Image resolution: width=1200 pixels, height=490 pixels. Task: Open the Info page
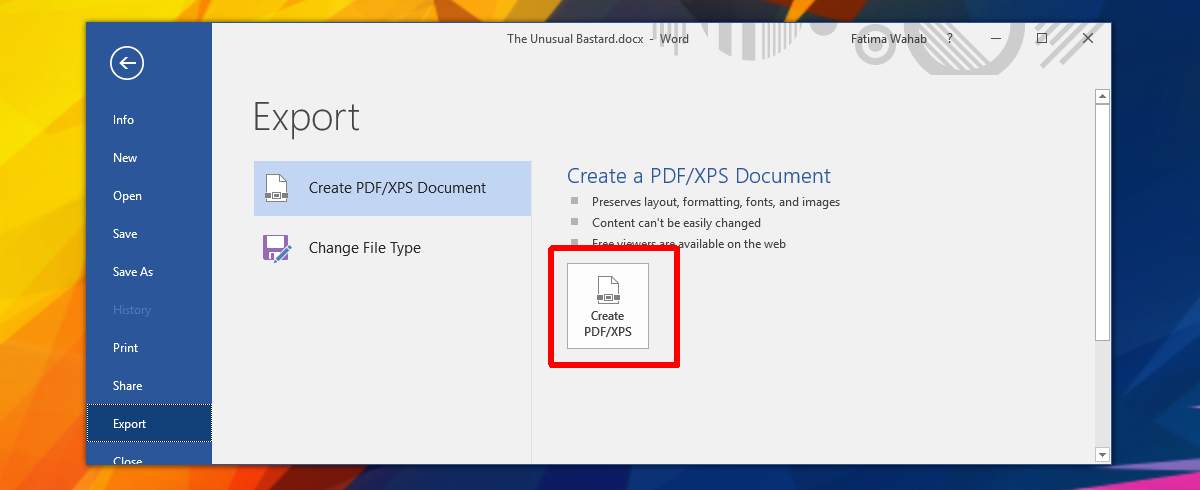149,120
